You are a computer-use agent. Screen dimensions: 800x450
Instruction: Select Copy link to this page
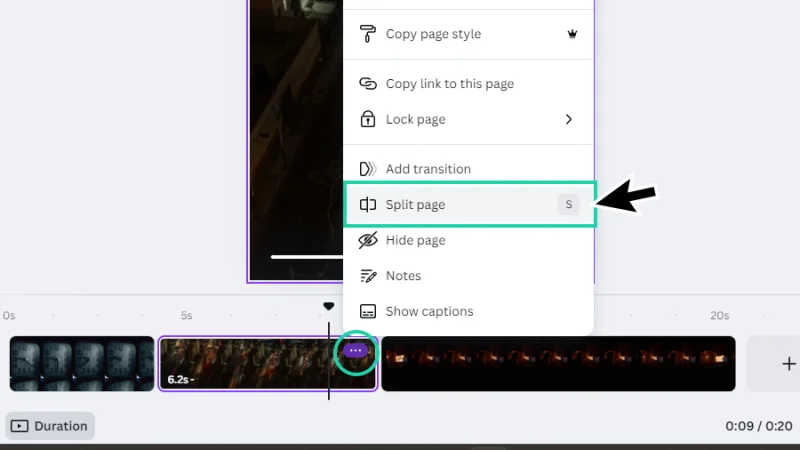pos(450,84)
